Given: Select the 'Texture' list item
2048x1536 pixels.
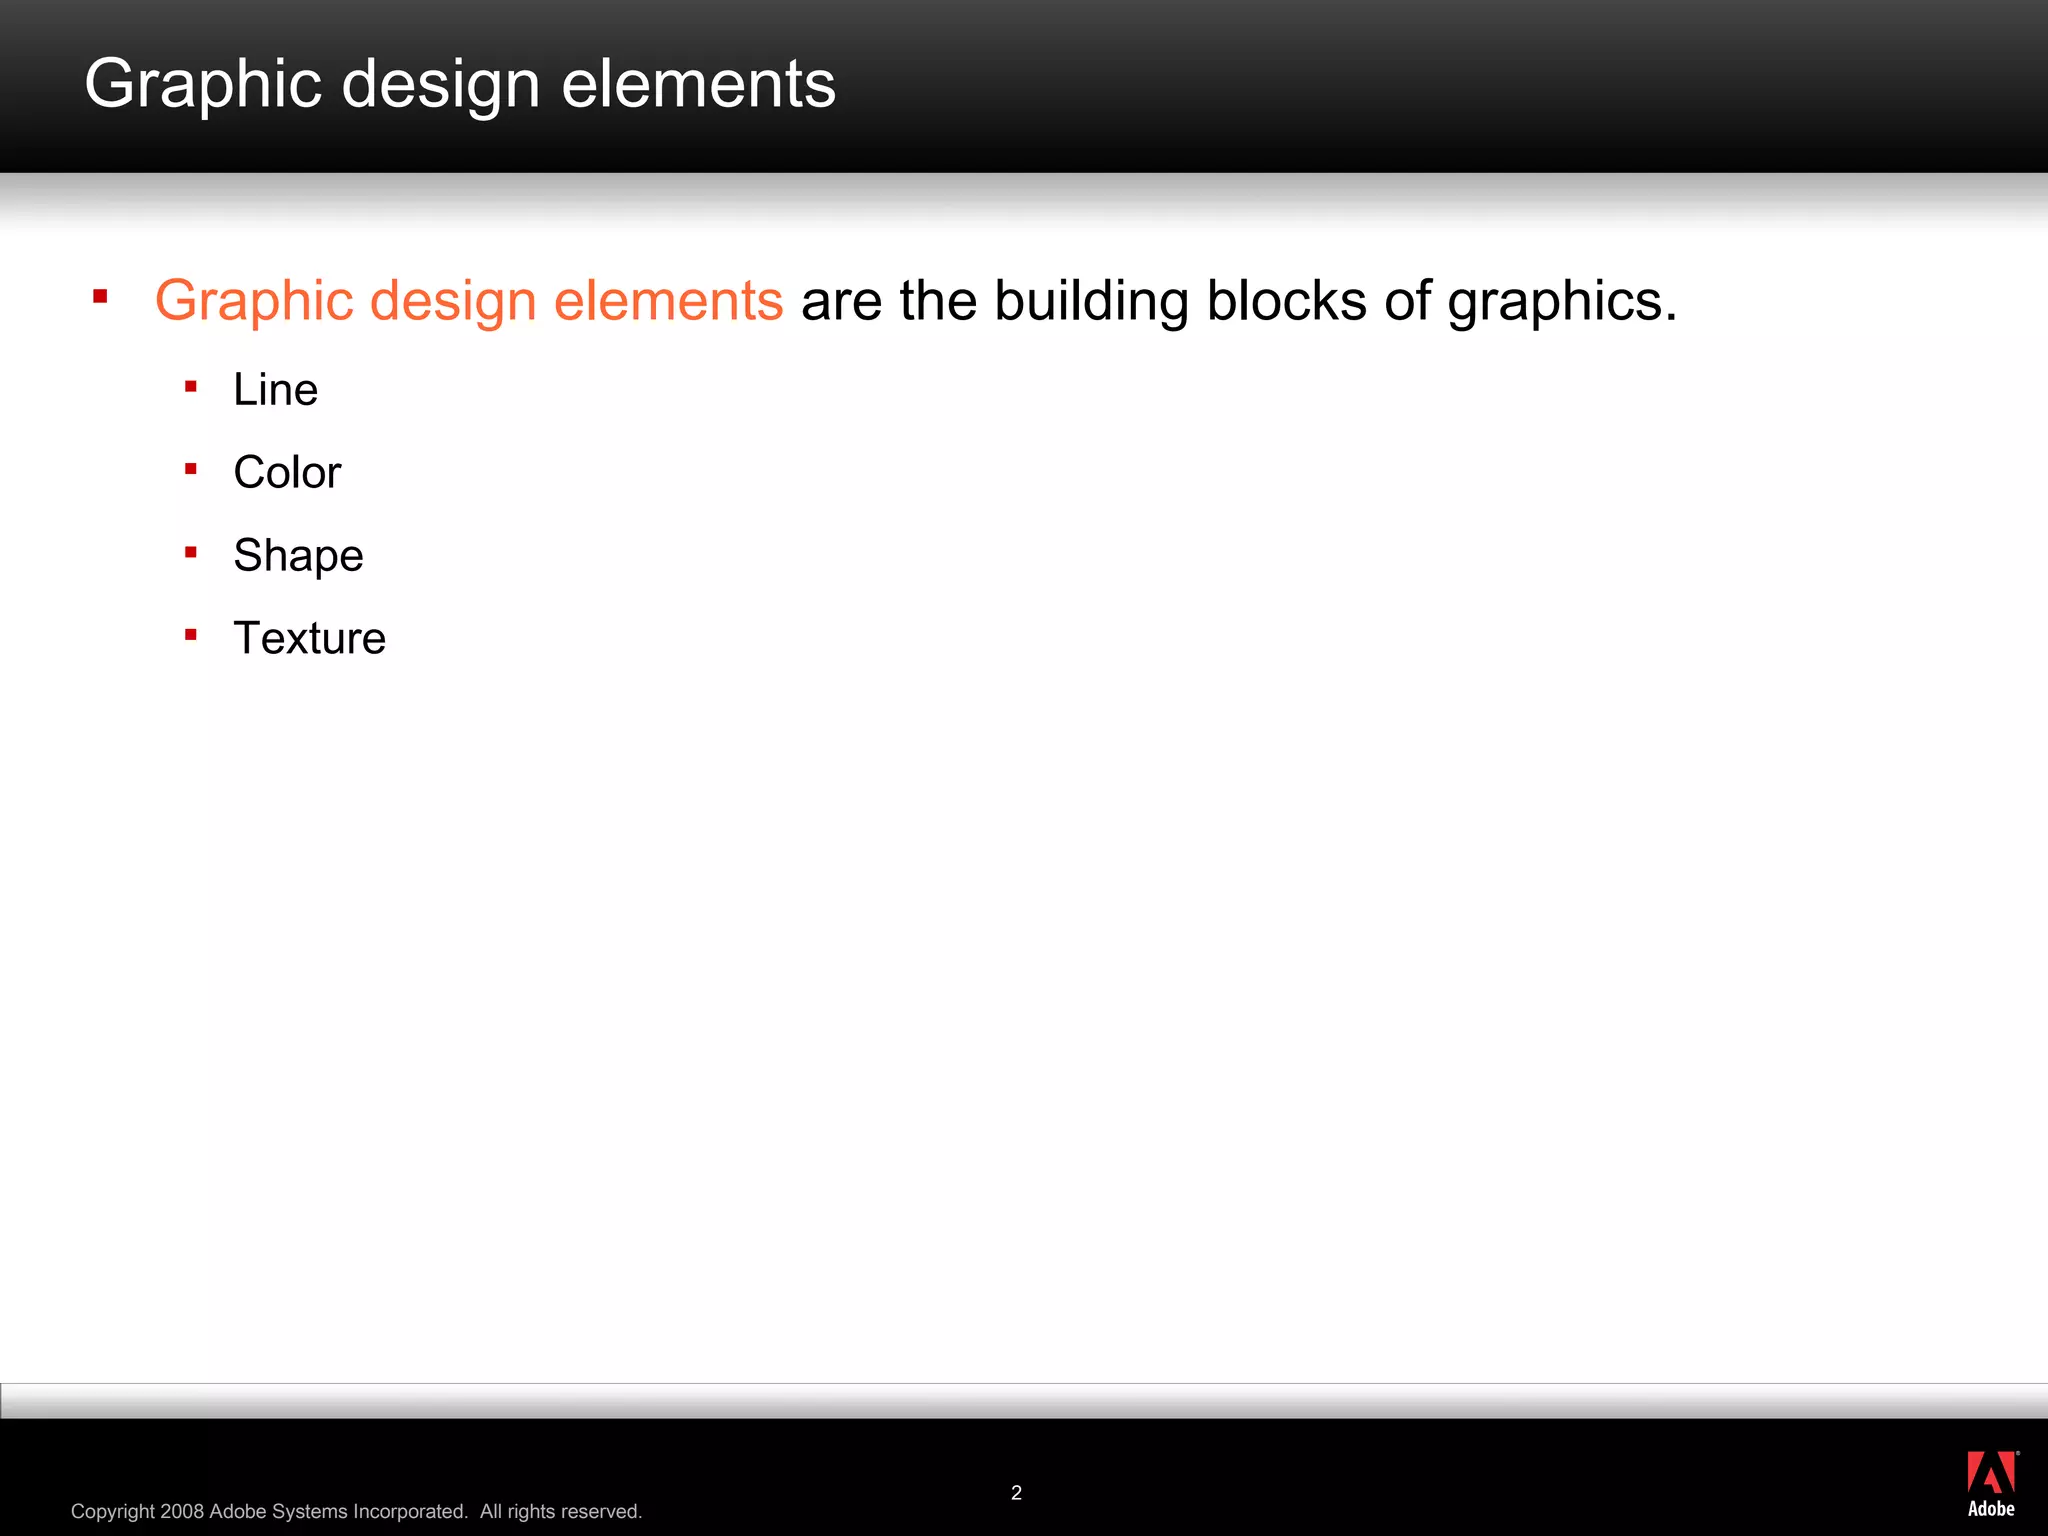Looking at the screenshot, I should (309, 639).
